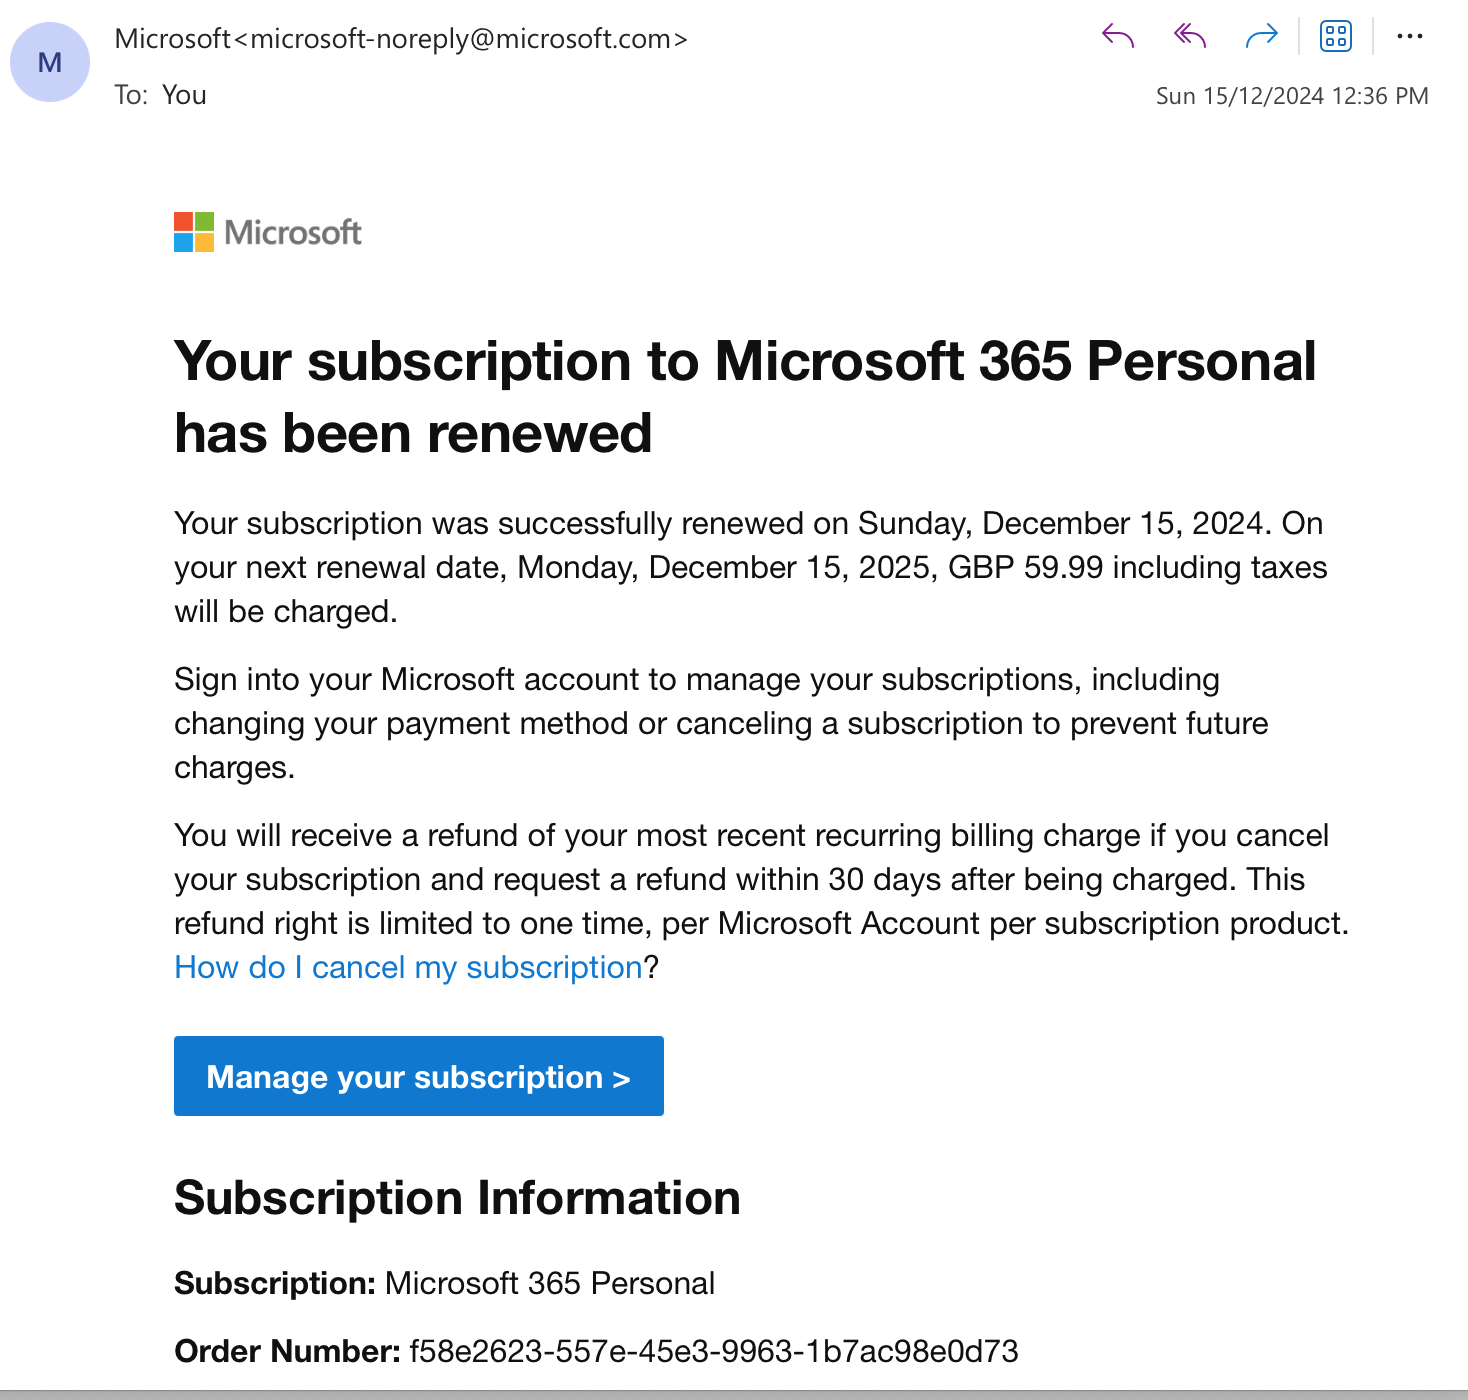
Task: Click the recipient name You
Action: [x=185, y=95]
